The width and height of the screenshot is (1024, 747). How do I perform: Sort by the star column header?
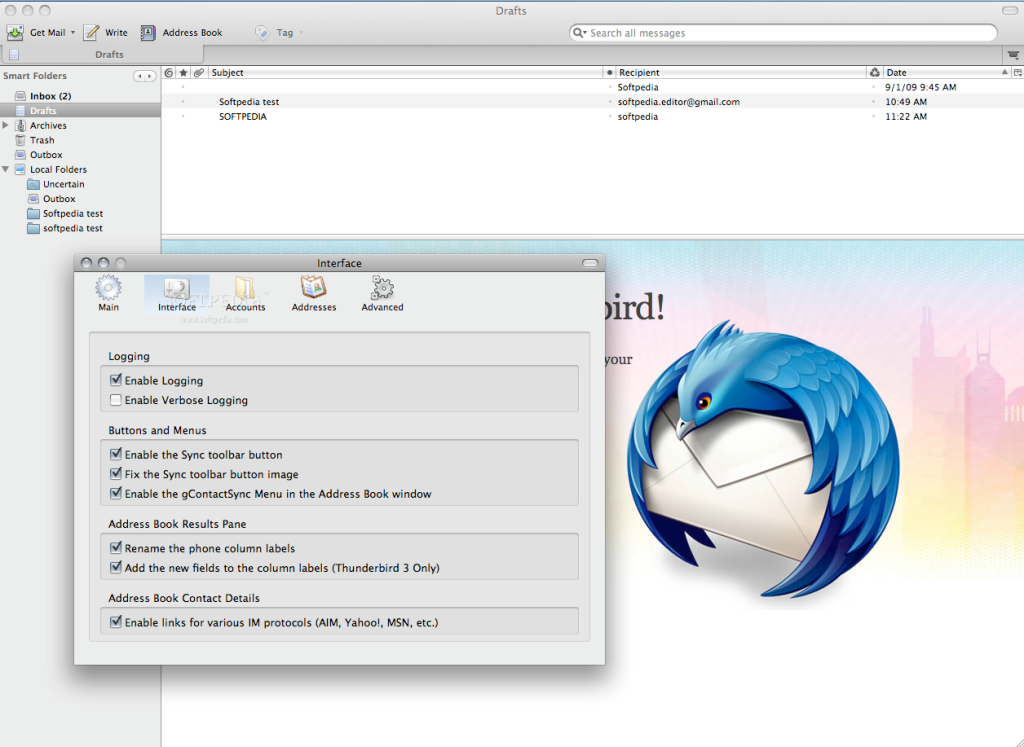click(x=184, y=72)
